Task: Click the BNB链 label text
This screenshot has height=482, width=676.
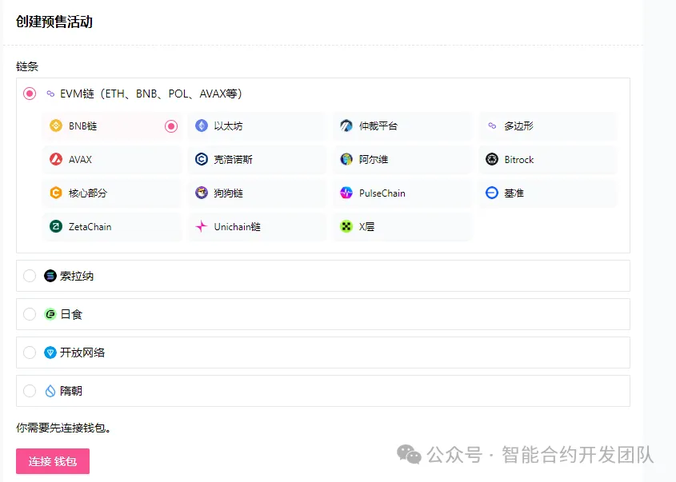Action: 83,126
